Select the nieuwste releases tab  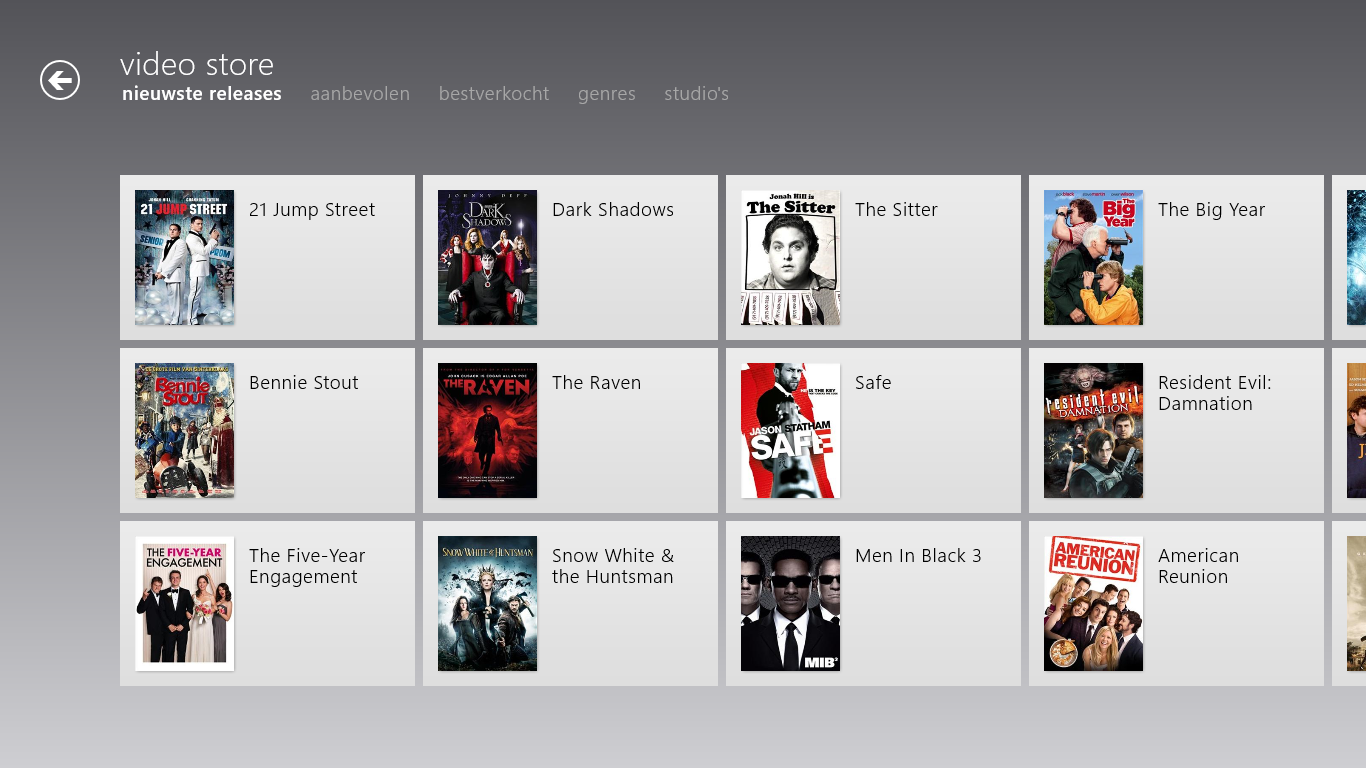202,94
